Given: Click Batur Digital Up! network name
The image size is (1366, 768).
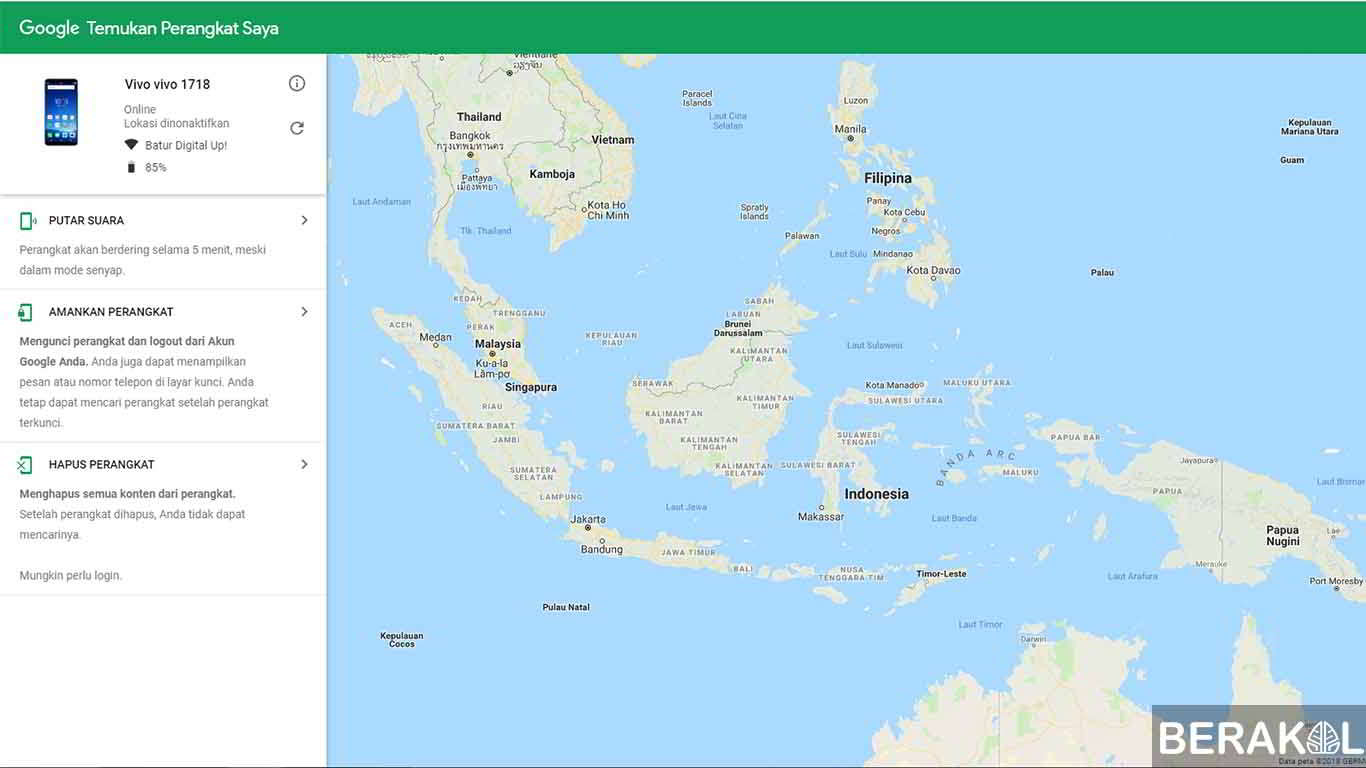Looking at the screenshot, I should (186, 145).
